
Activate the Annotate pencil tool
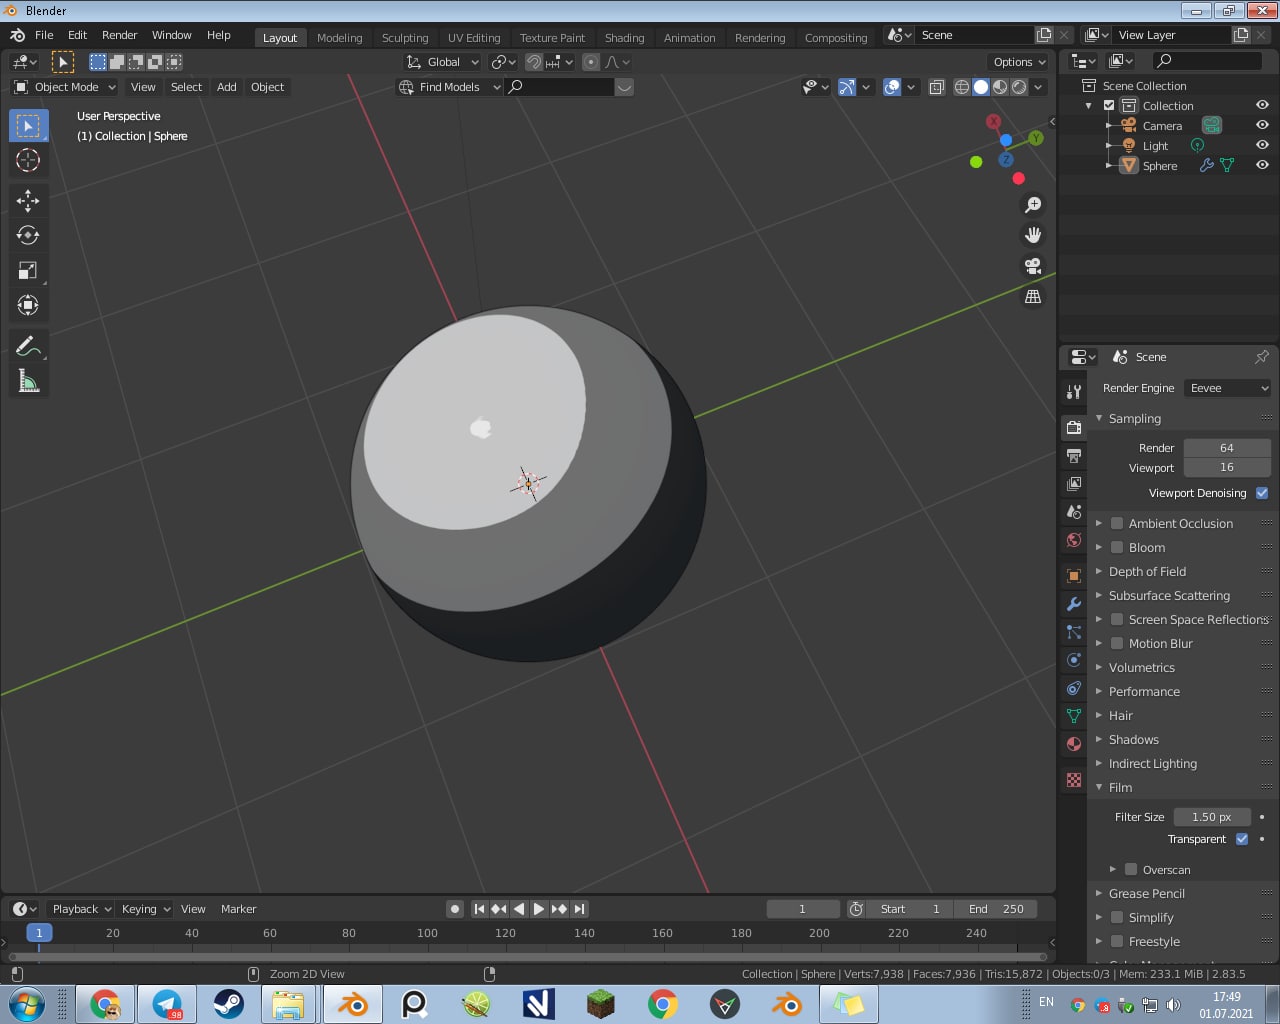tap(28, 346)
